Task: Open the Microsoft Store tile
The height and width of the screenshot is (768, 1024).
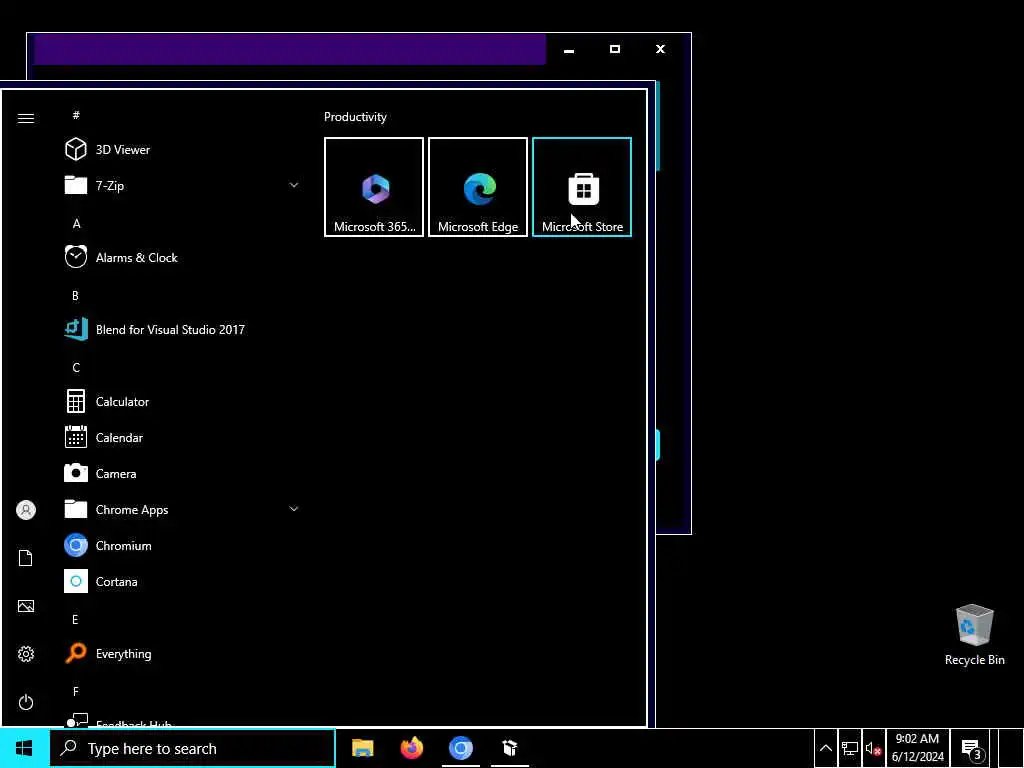Action: [x=582, y=187]
